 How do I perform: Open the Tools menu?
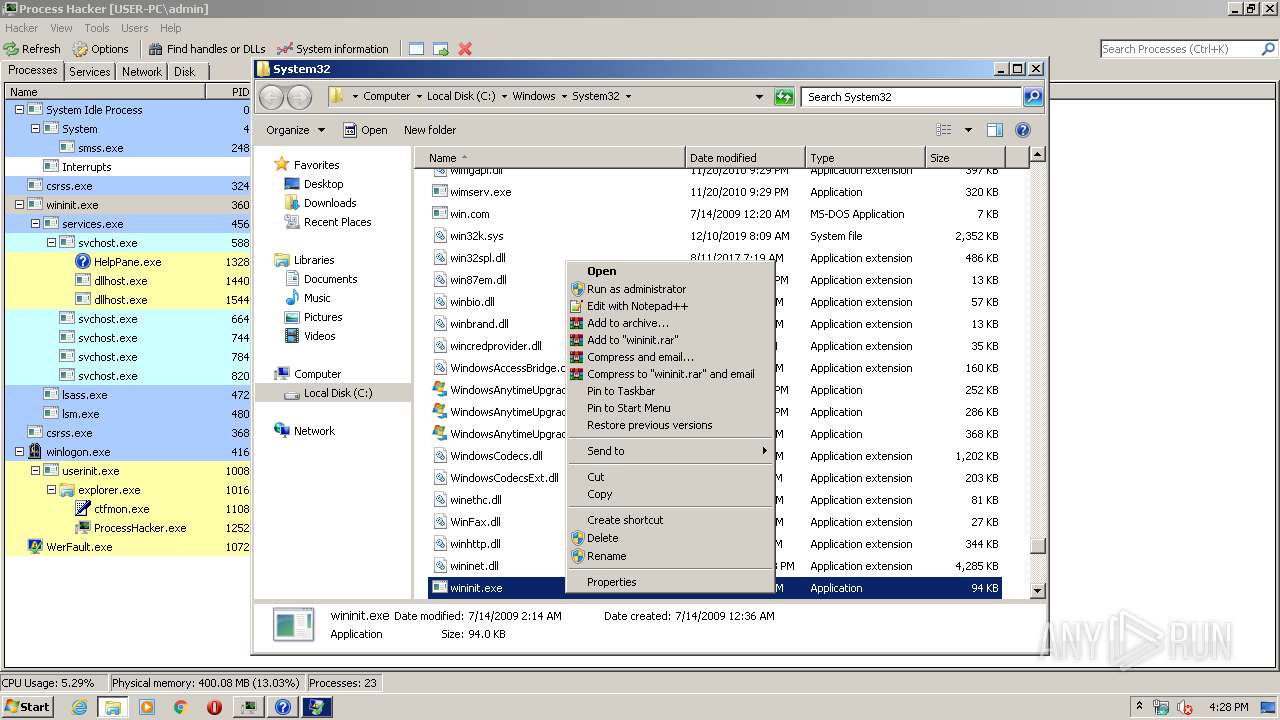97,28
